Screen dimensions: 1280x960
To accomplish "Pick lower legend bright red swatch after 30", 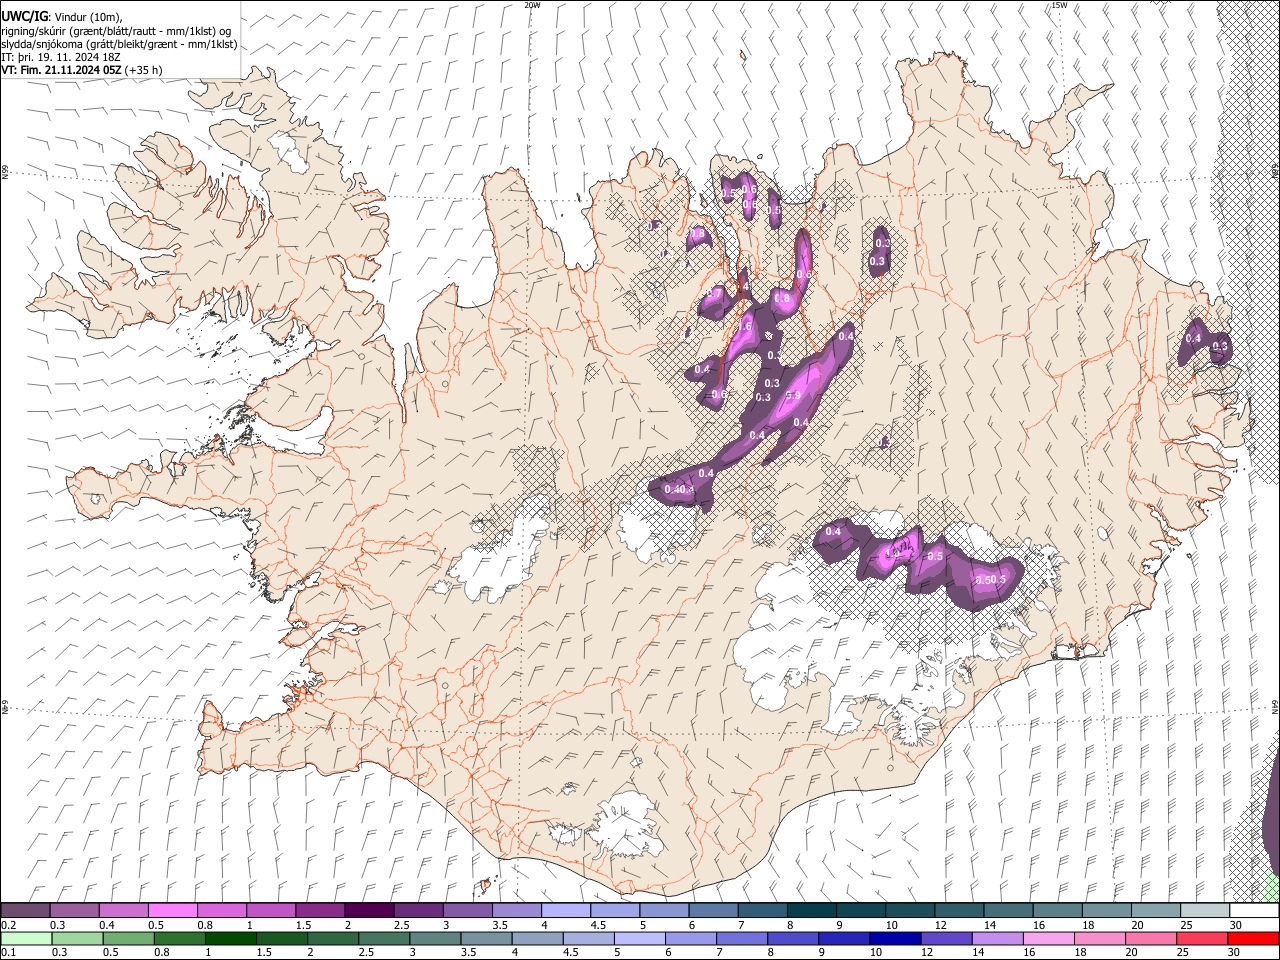I will click(x=1252, y=938).
